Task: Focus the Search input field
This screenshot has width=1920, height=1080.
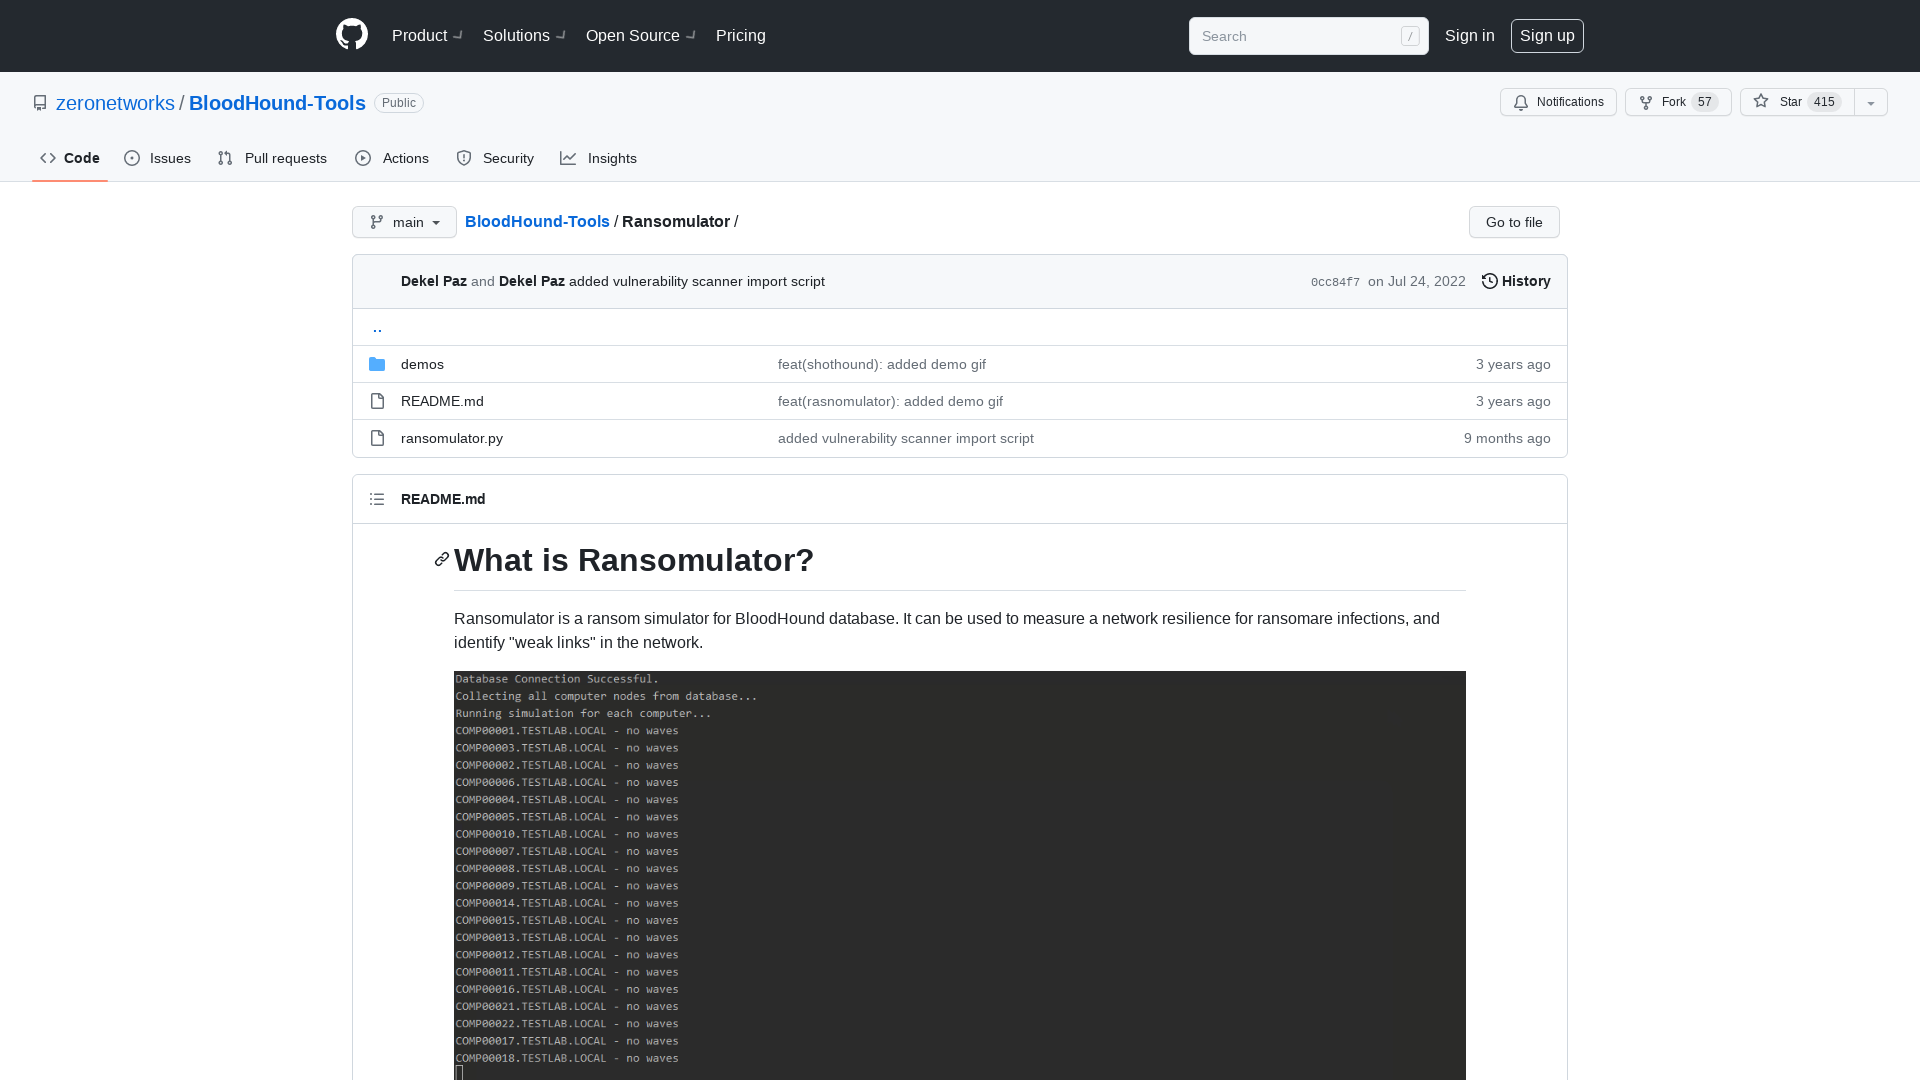Action: point(1308,36)
